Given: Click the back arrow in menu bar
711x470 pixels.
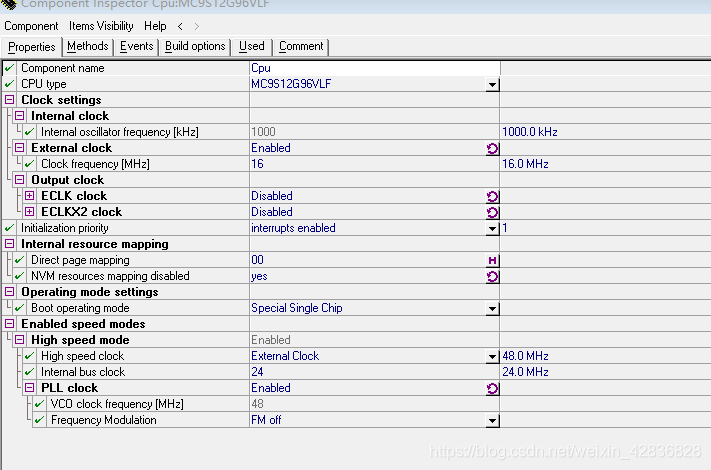Looking at the screenshot, I should 180,26.
